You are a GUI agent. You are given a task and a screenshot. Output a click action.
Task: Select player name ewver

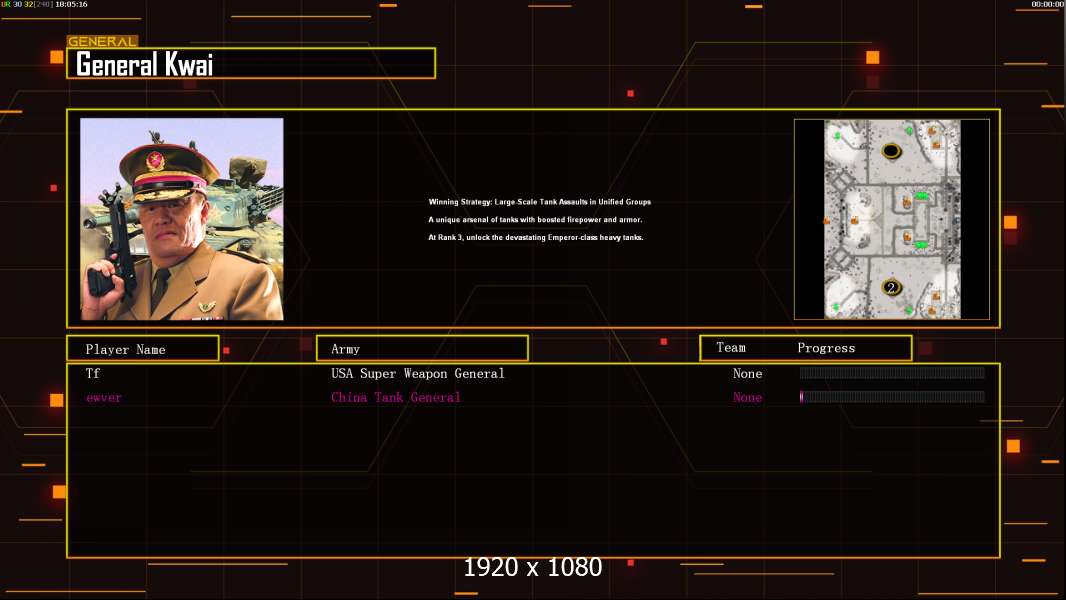[x=103, y=398]
